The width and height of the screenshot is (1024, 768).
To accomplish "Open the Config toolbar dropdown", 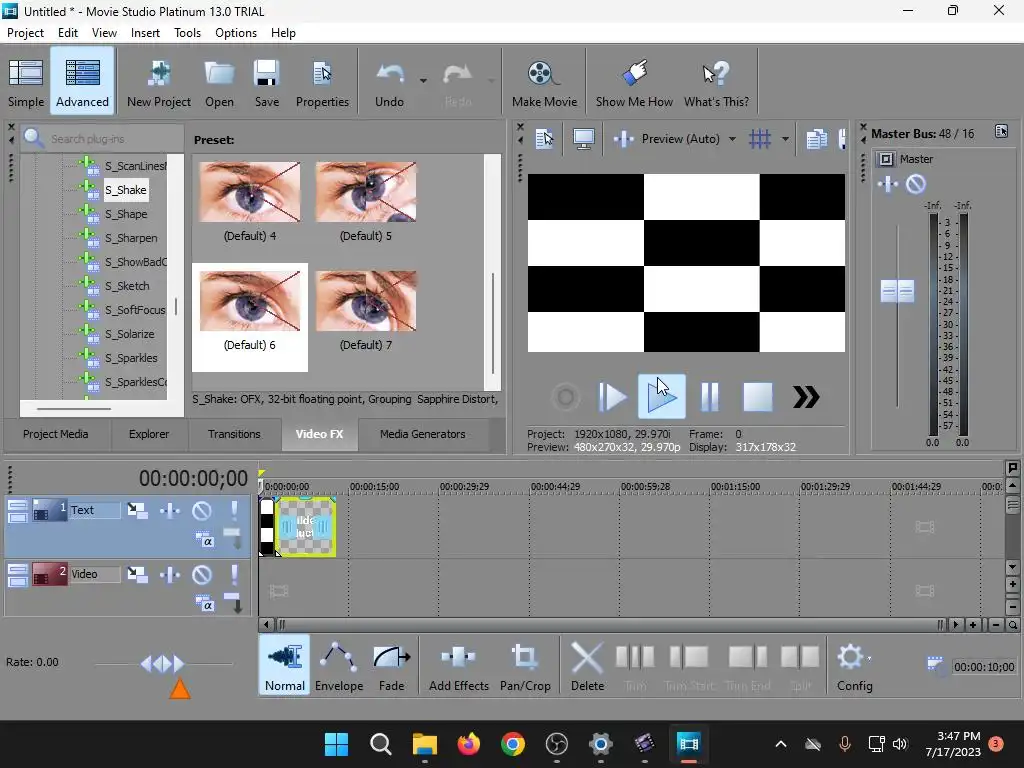I will pyautogui.click(x=854, y=665).
